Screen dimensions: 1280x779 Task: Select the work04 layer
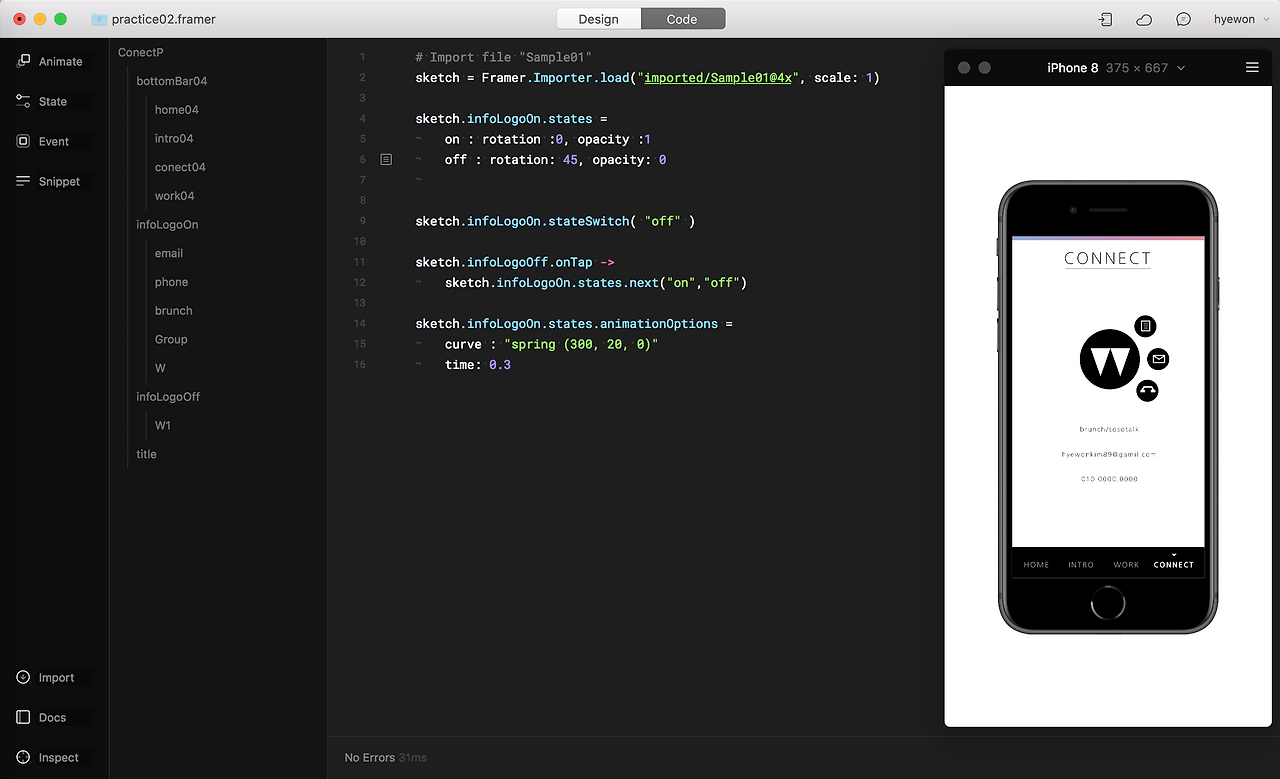pos(175,196)
